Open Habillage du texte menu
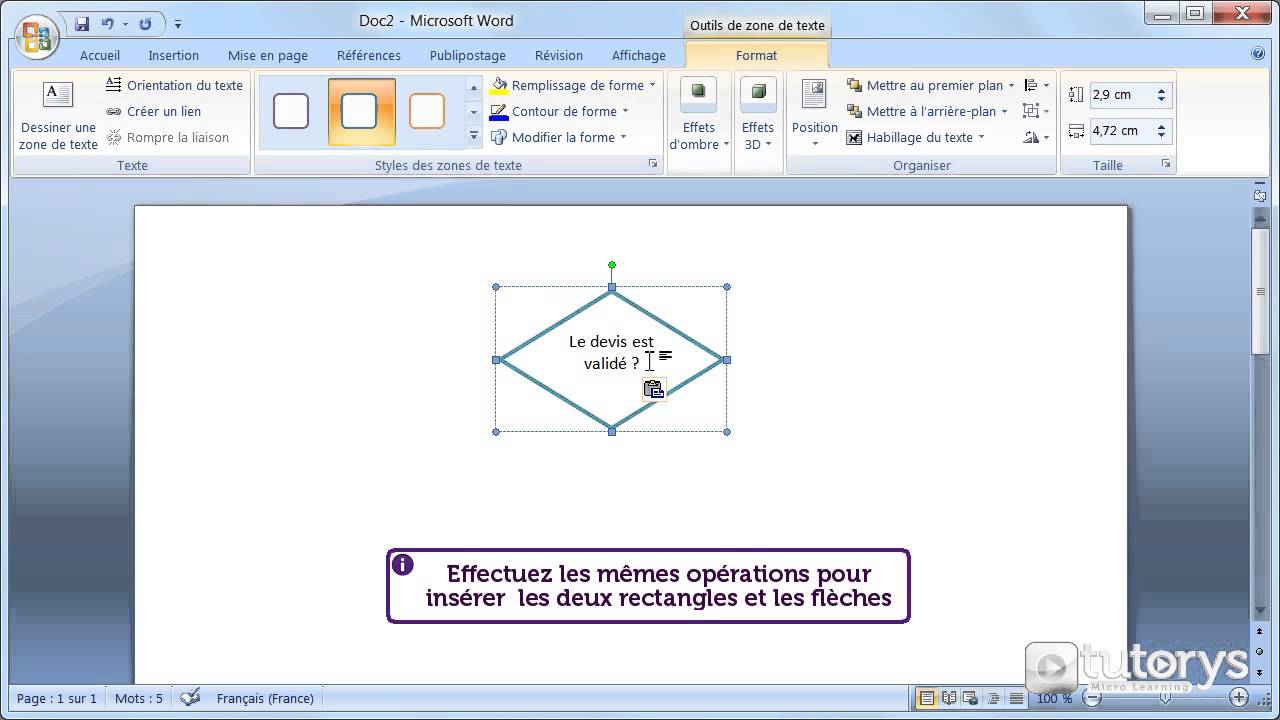This screenshot has height=720, width=1280. (x=916, y=137)
